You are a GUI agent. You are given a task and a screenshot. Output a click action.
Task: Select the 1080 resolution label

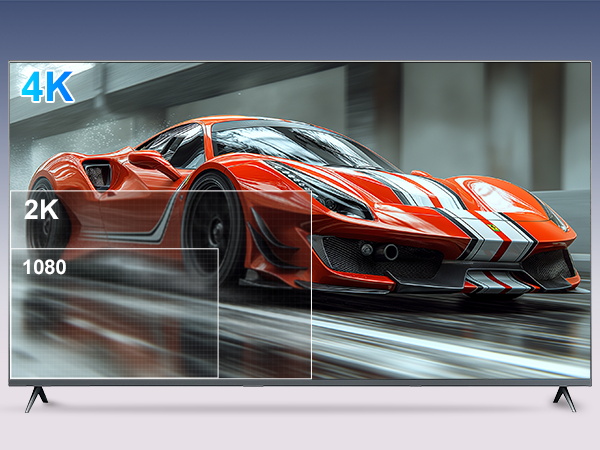[44, 267]
